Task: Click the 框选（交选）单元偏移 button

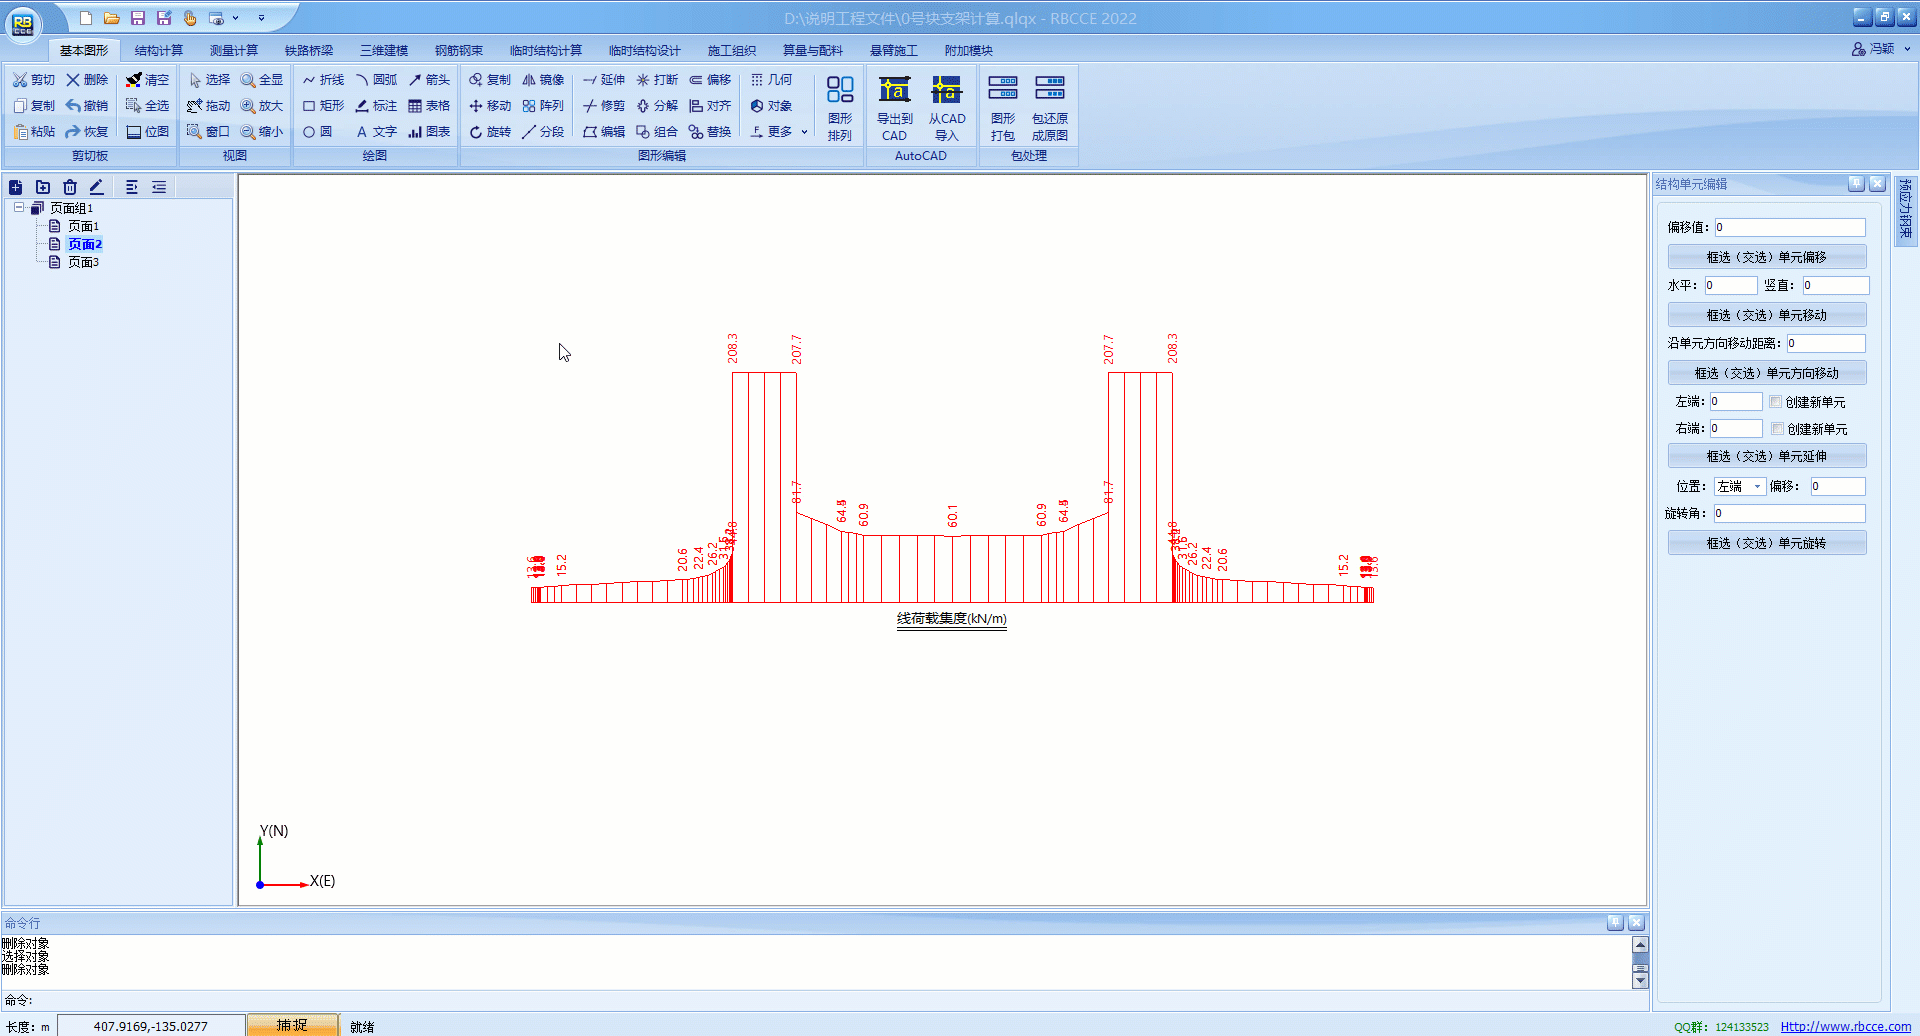Action: pos(1766,257)
